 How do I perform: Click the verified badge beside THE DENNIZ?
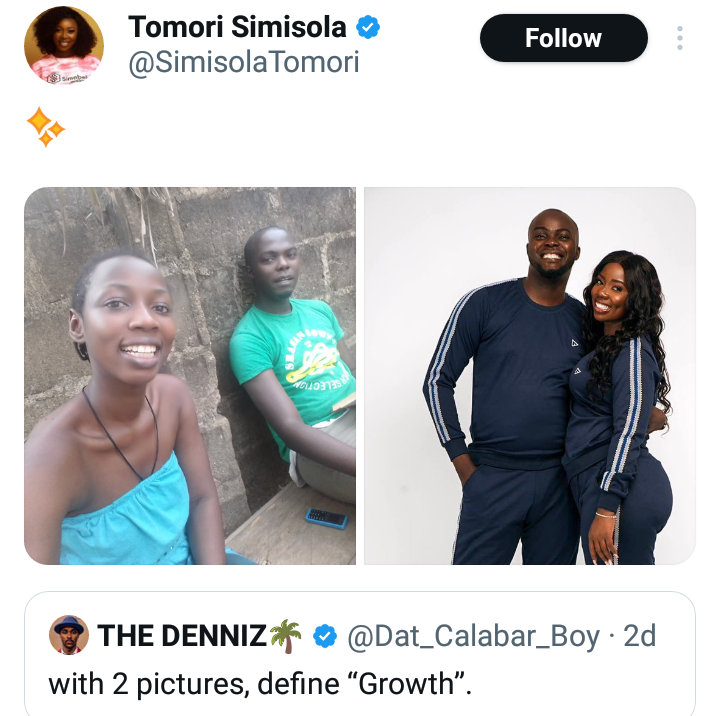point(325,635)
